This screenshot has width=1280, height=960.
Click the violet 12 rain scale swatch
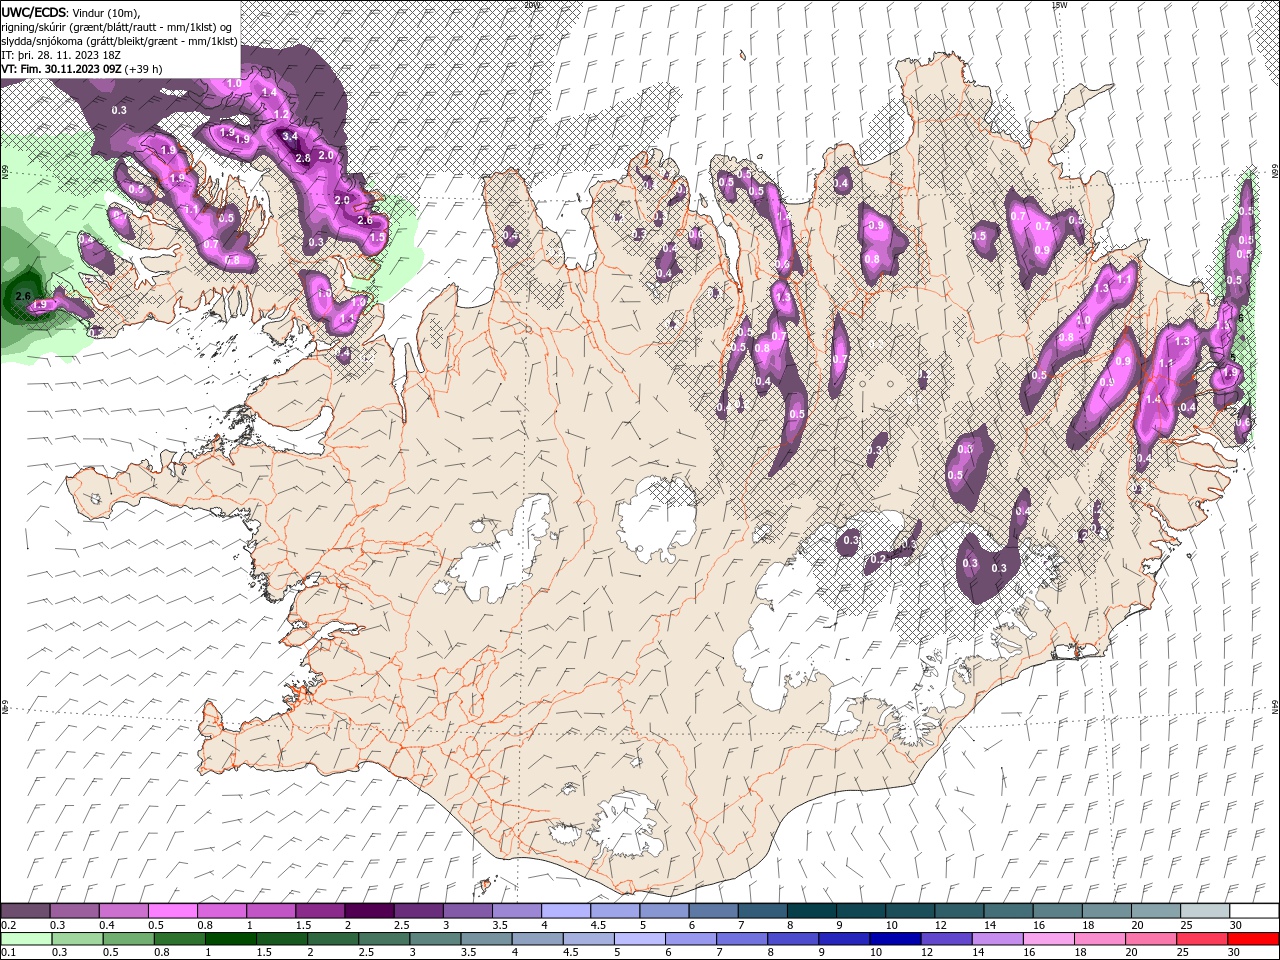pos(946,939)
